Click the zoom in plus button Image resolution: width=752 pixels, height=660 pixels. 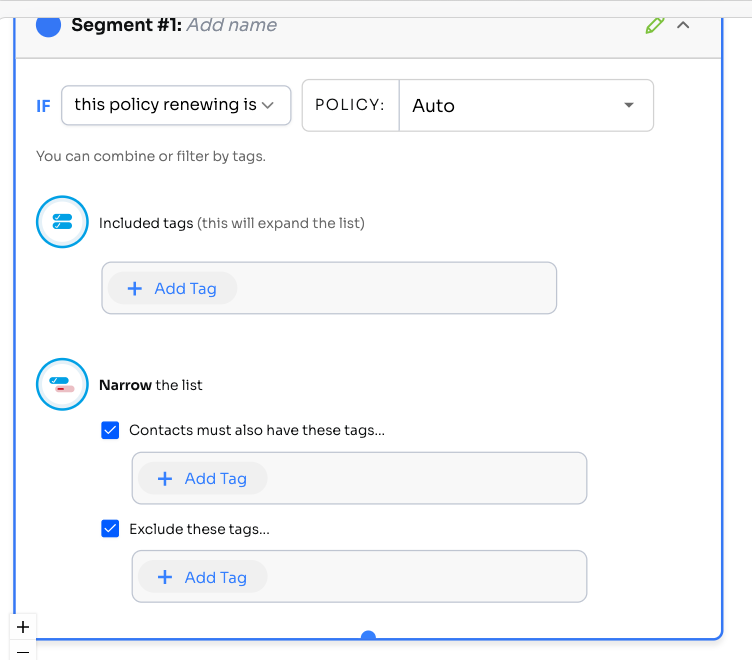click(23, 627)
